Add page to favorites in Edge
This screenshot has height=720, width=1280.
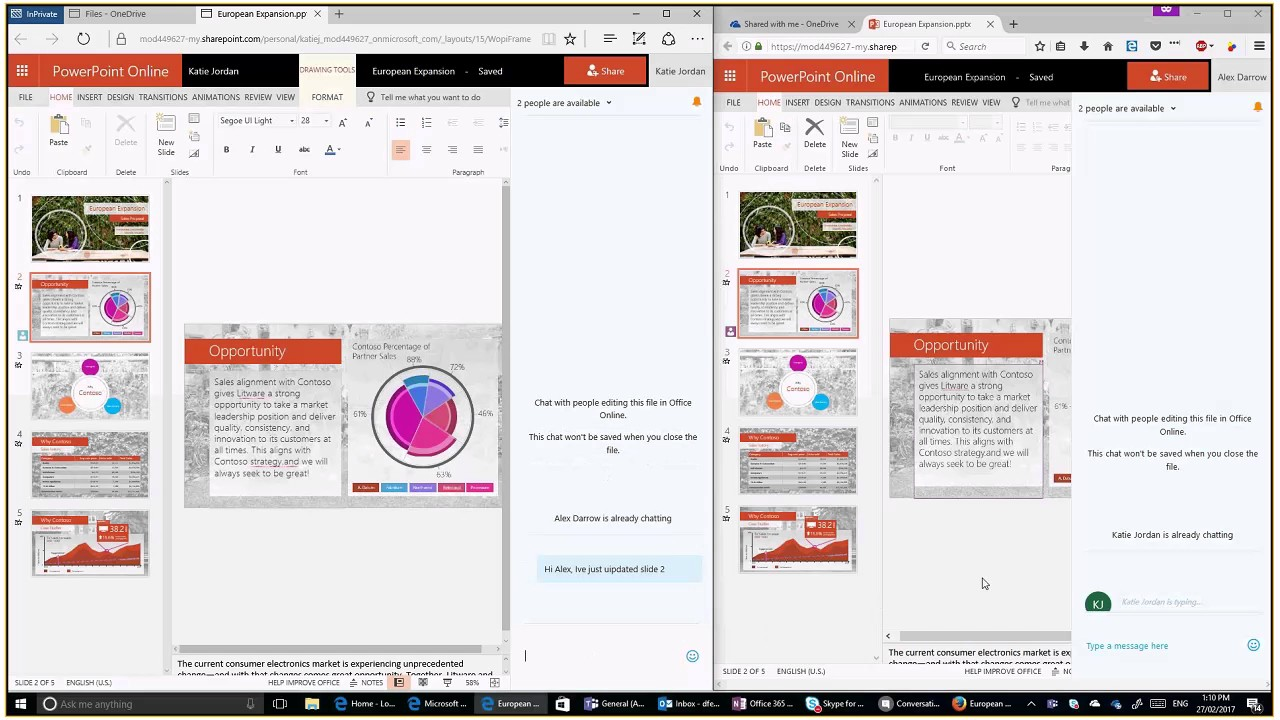(570, 39)
